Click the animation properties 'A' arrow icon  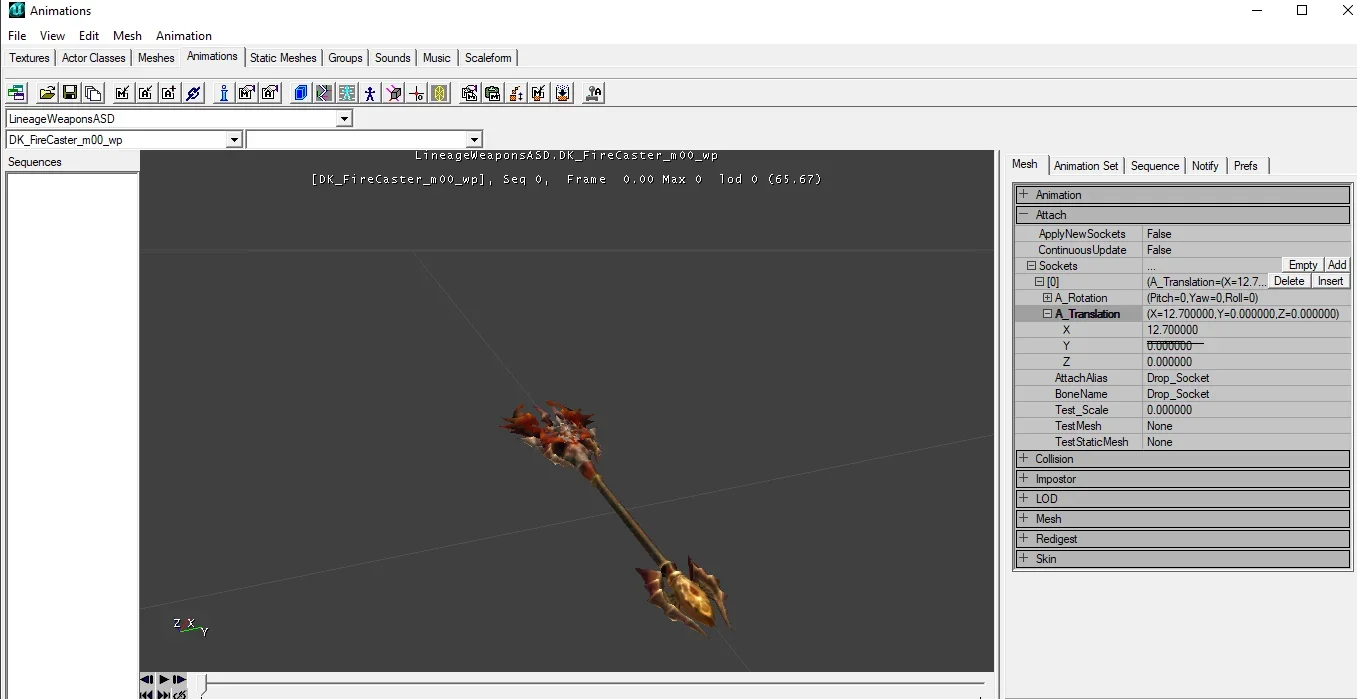(270, 93)
